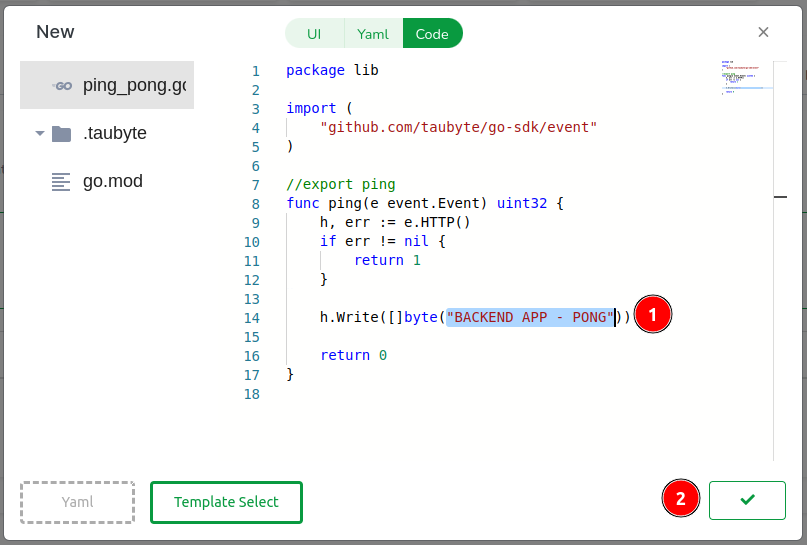807x545 pixels.
Task: Click the red step 2 marker badge
Action: 681,499
